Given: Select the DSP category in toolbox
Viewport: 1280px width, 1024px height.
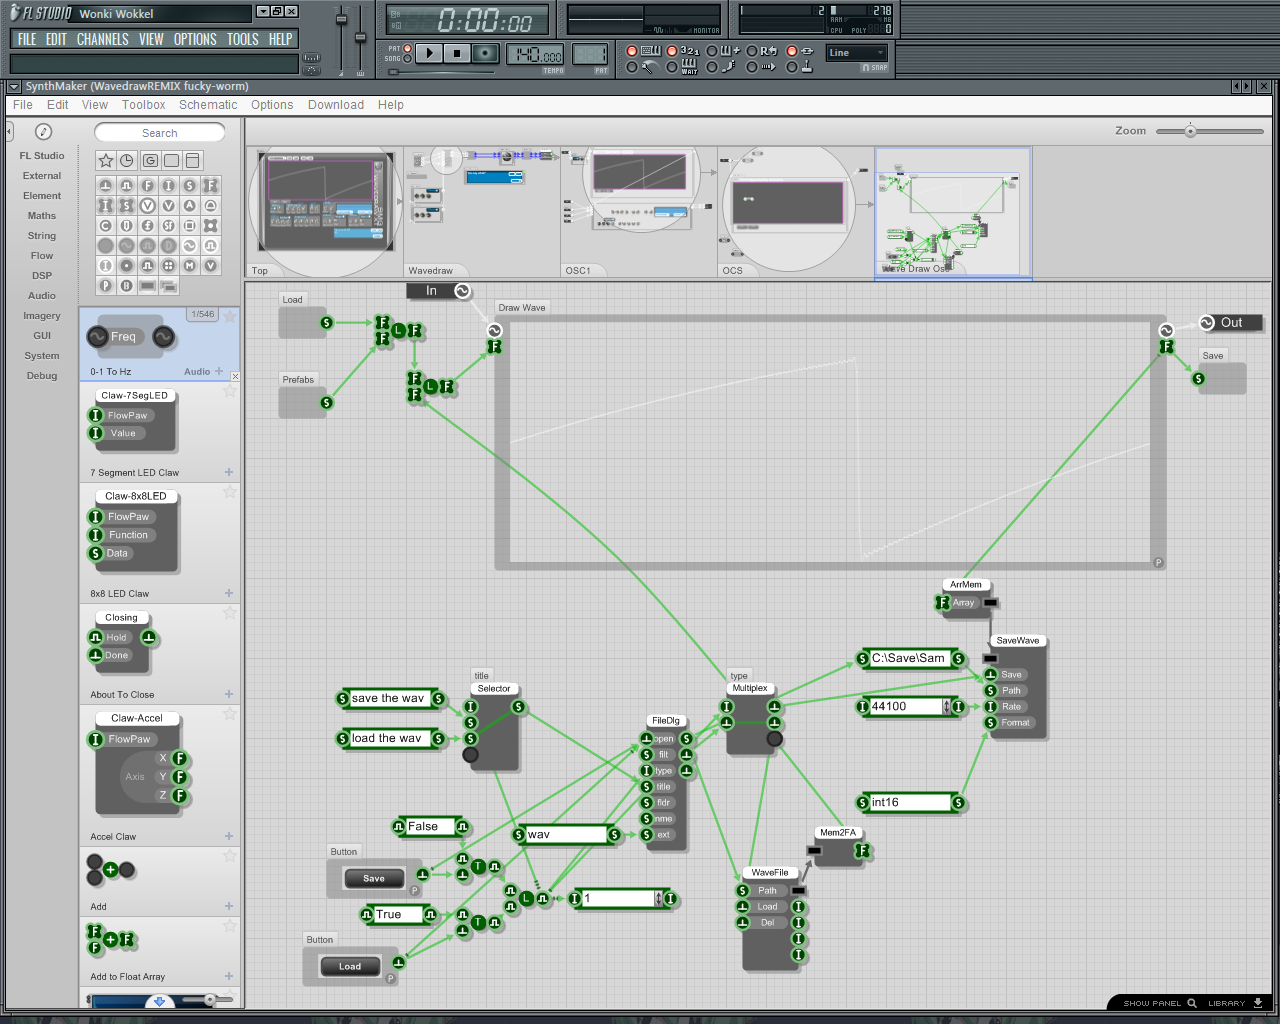Looking at the screenshot, I should [x=42, y=276].
